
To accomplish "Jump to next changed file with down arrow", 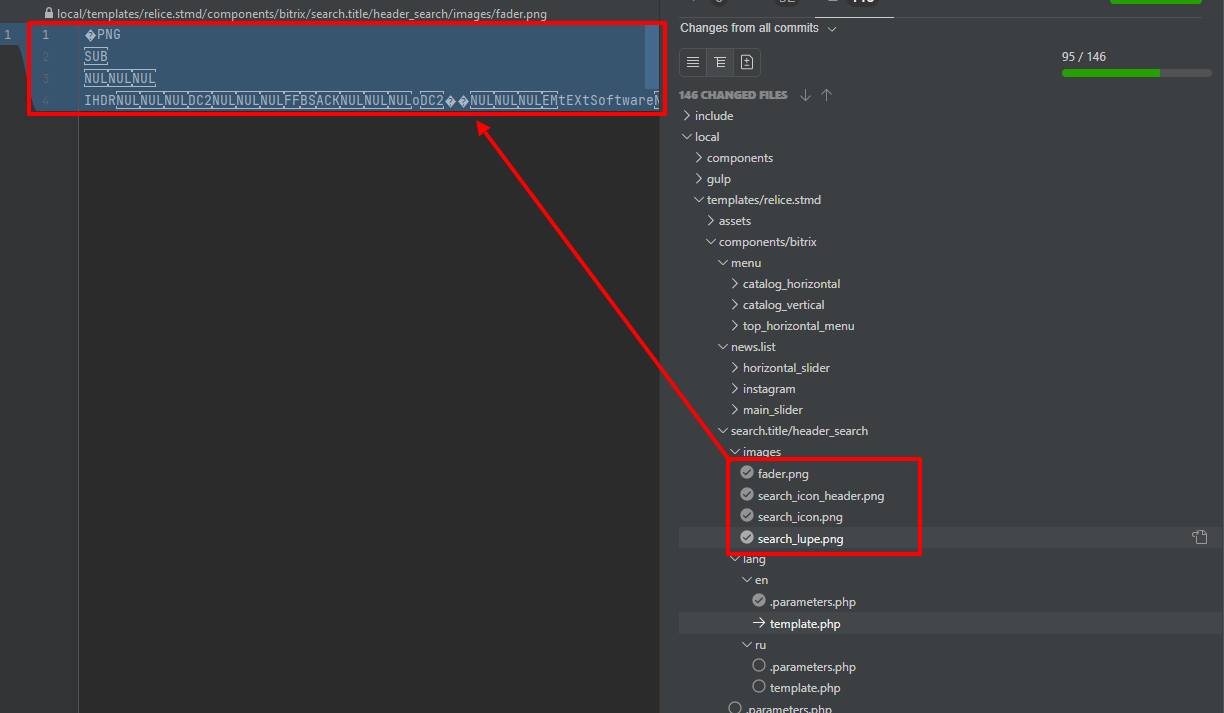I will pos(805,95).
